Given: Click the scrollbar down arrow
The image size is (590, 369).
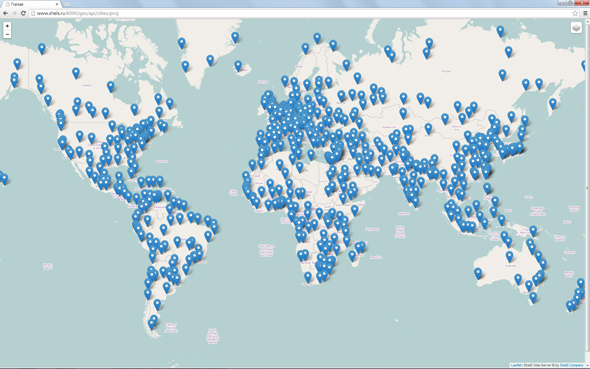Looking at the screenshot, I should 587,365.
